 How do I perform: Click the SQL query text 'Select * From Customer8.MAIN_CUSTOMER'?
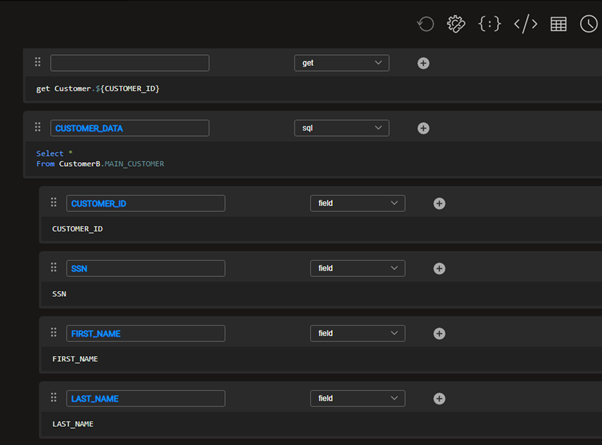pos(100,159)
